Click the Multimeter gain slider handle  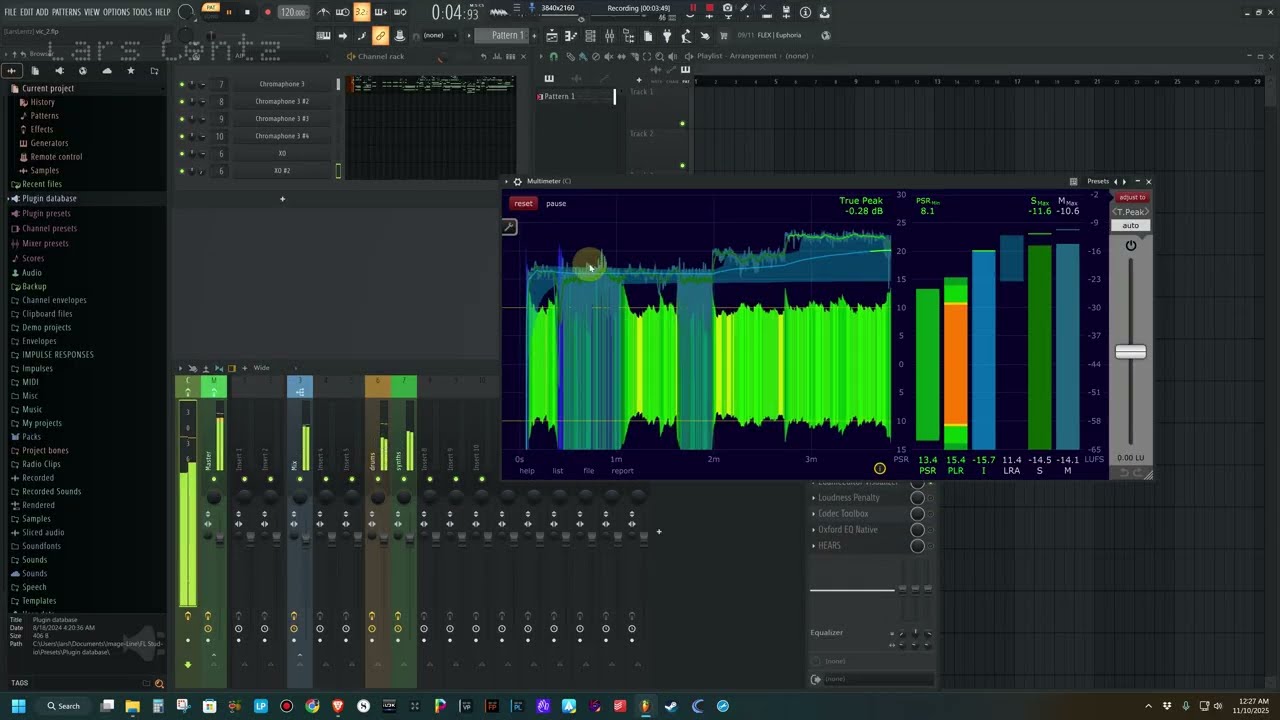coord(1131,352)
